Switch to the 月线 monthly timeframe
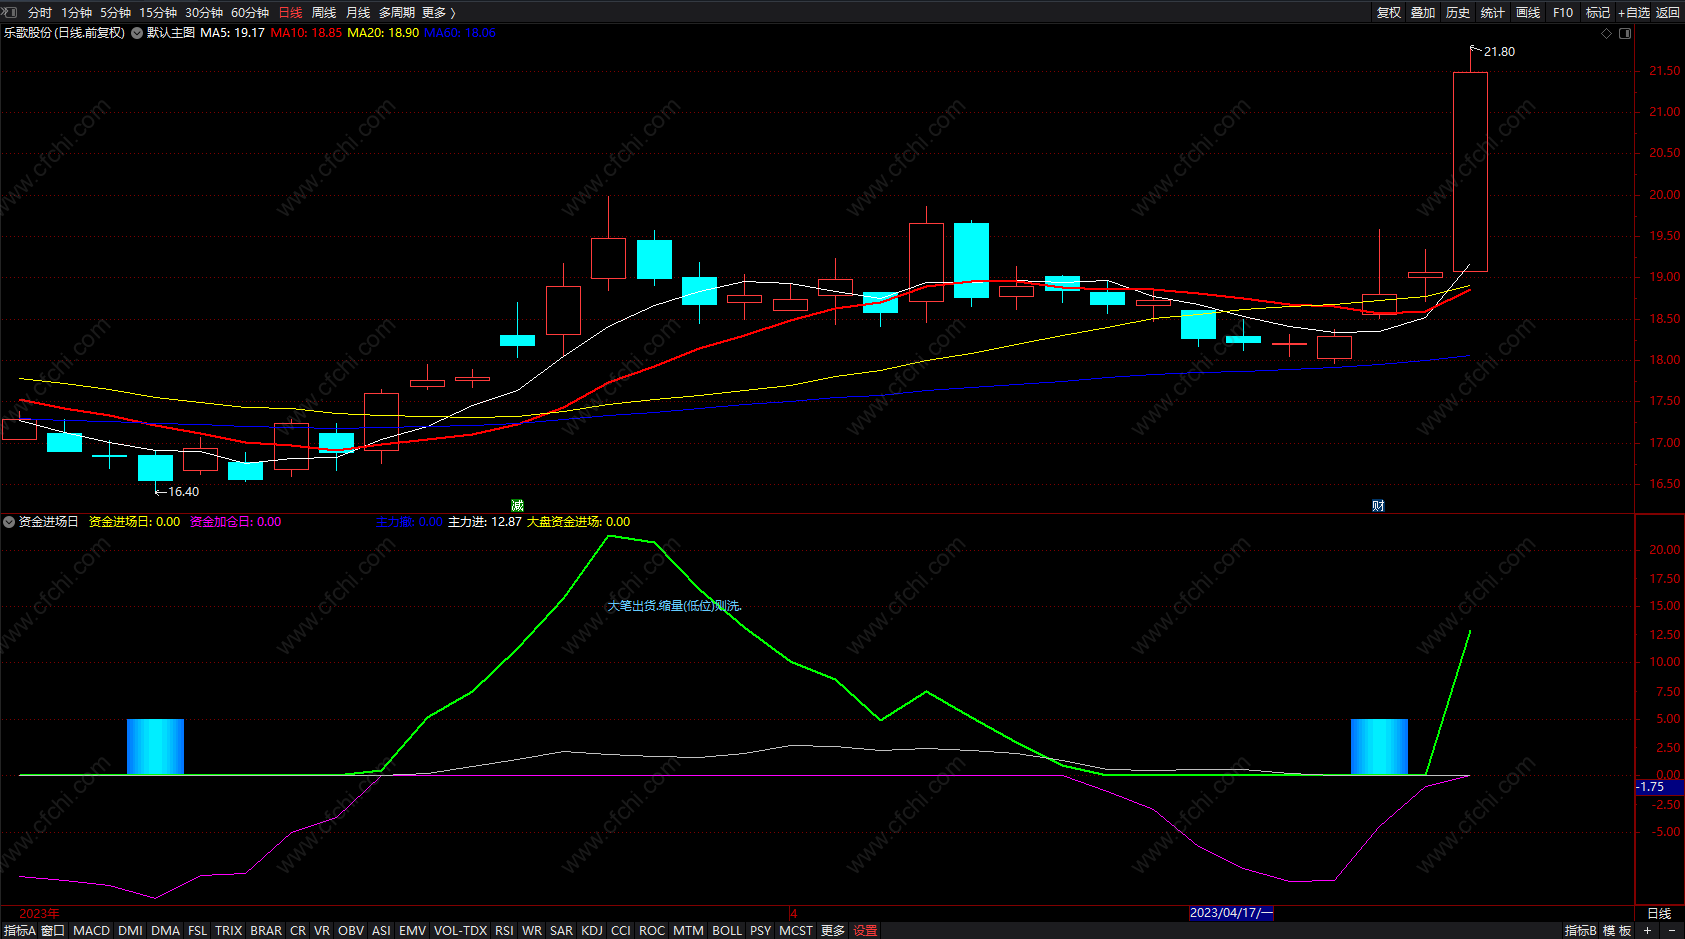This screenshot has width=1685, height=939. 358,12
